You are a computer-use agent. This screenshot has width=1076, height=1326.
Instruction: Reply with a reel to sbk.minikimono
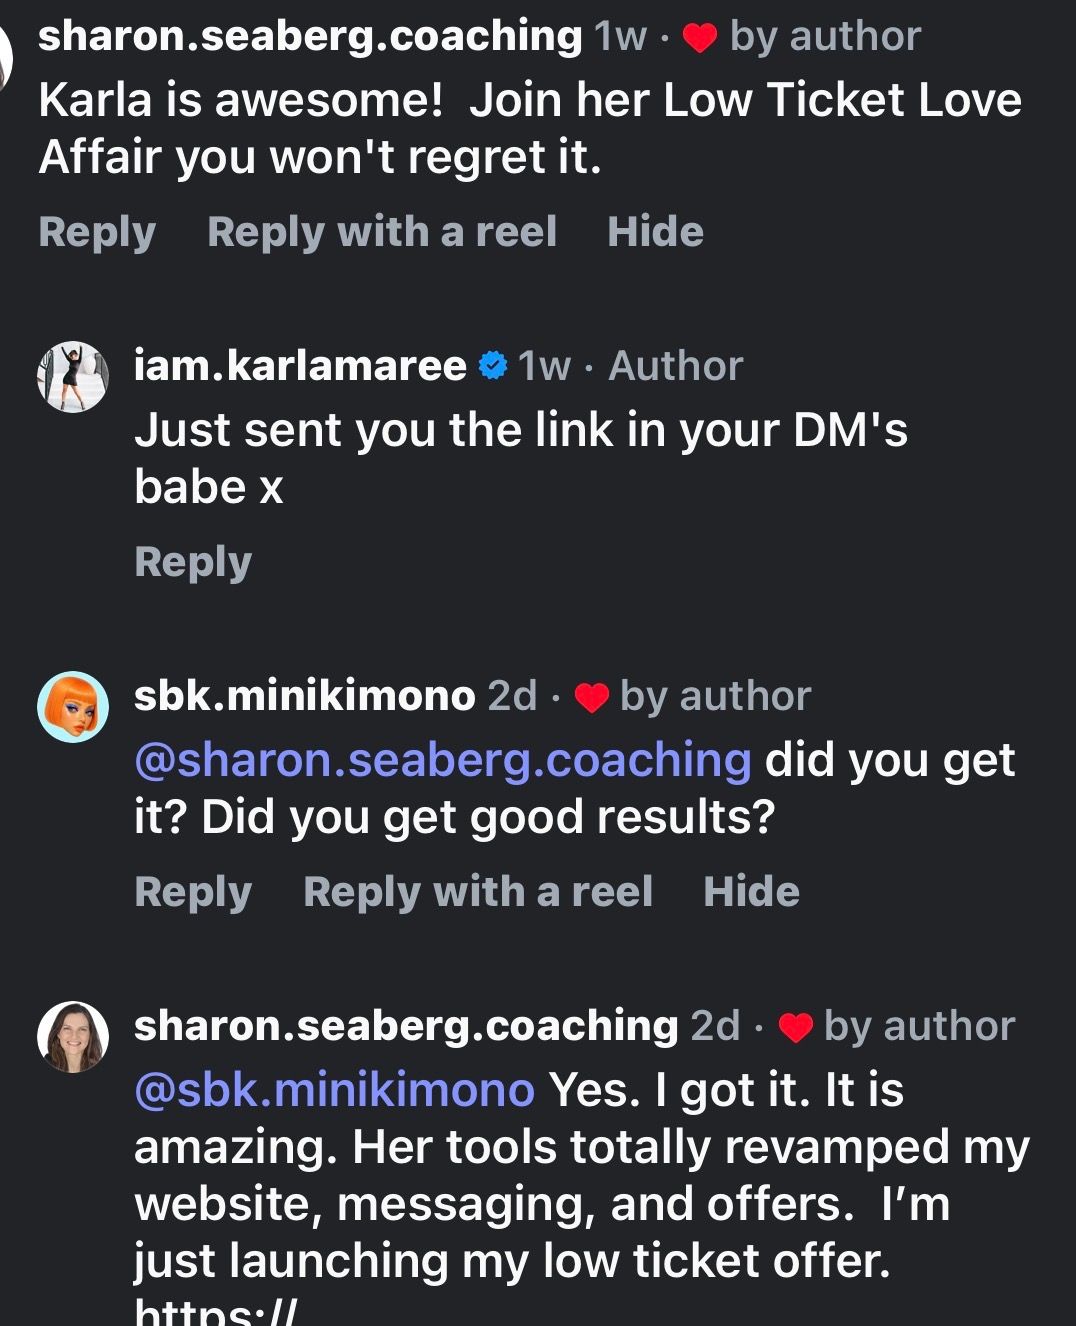pos(477,892)
